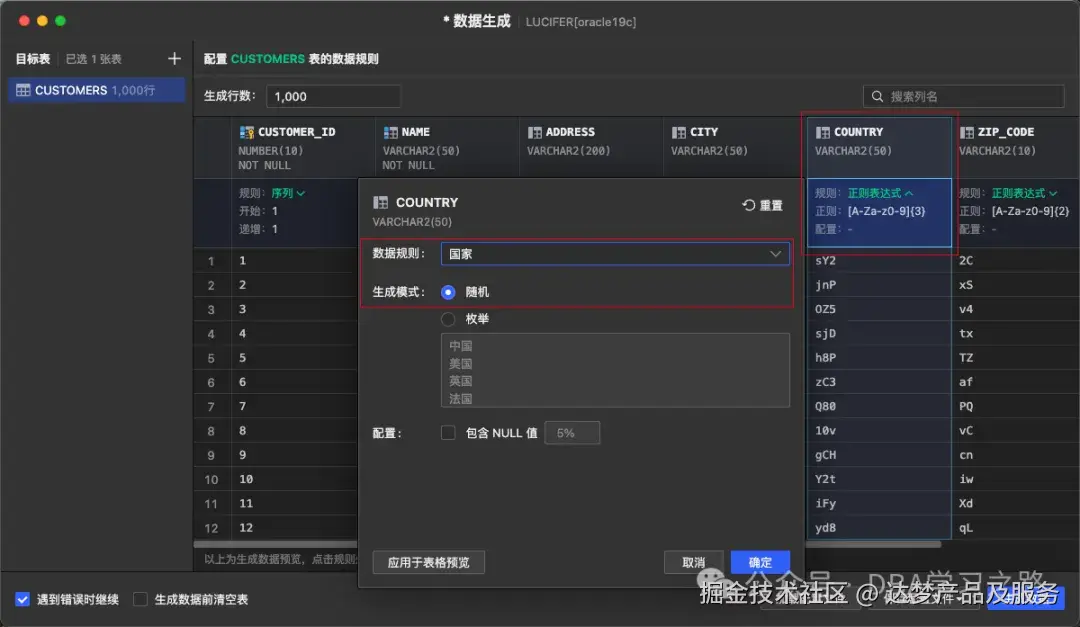Image resolution: width=1080 pixels, height=627 pixels.
Task: Switch to the 目标表 panel tab
Action: pos(33,58)
